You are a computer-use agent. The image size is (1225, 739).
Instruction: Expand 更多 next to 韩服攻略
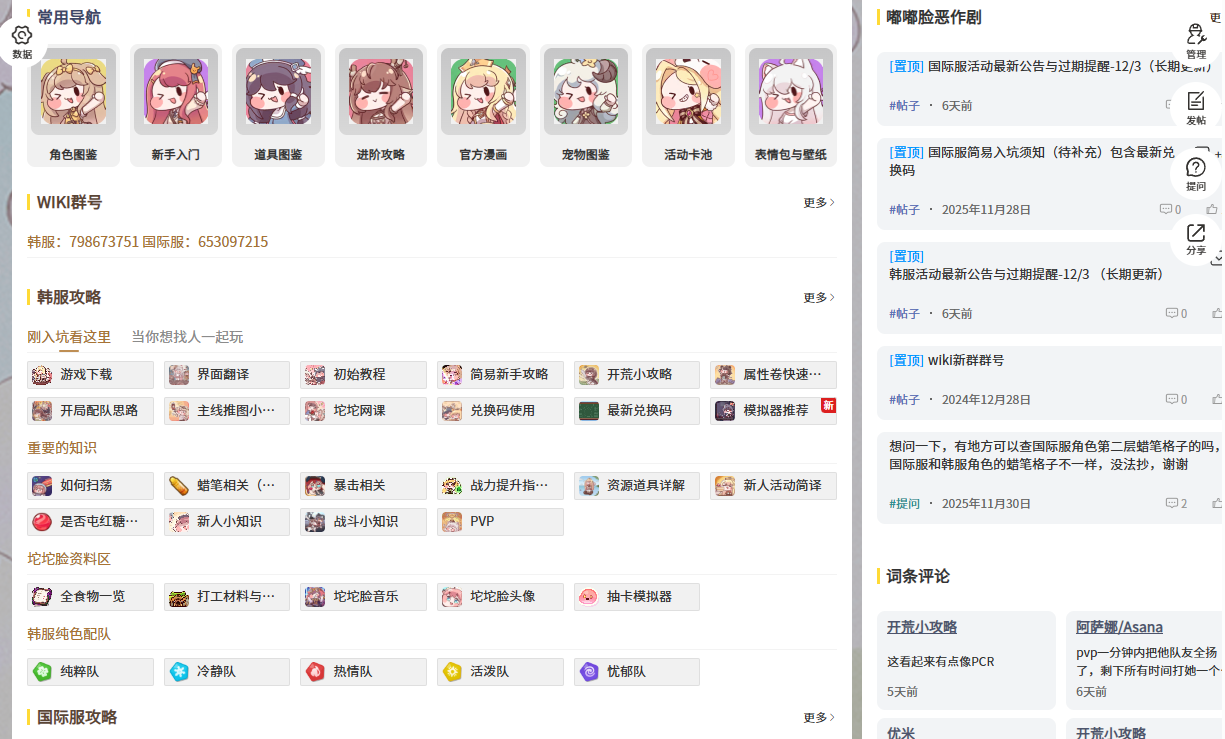point(819,297)
